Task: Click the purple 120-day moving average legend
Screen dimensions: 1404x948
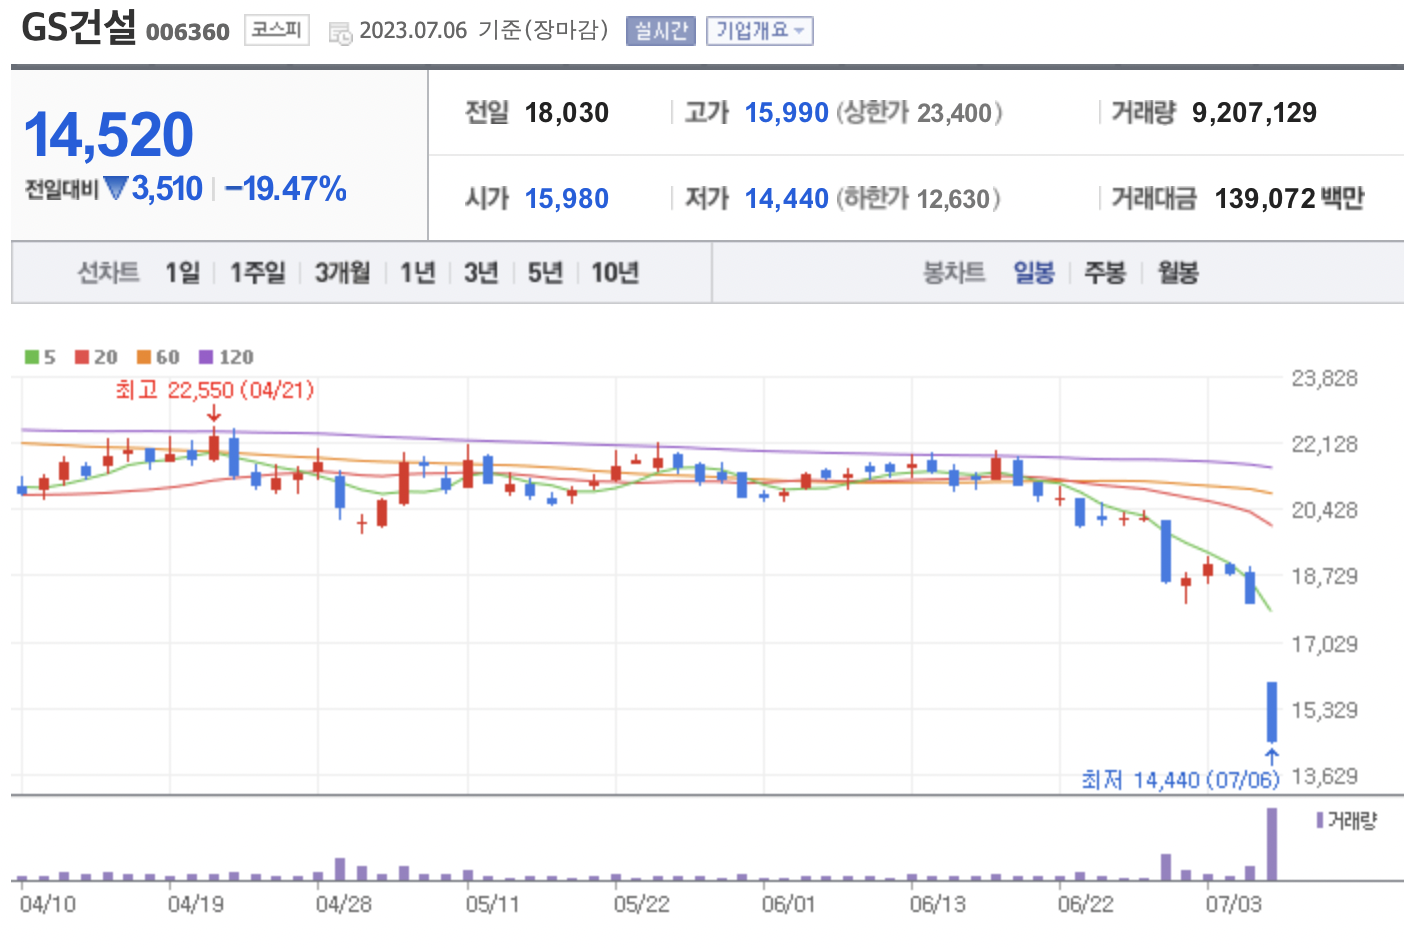Action: 226,357
